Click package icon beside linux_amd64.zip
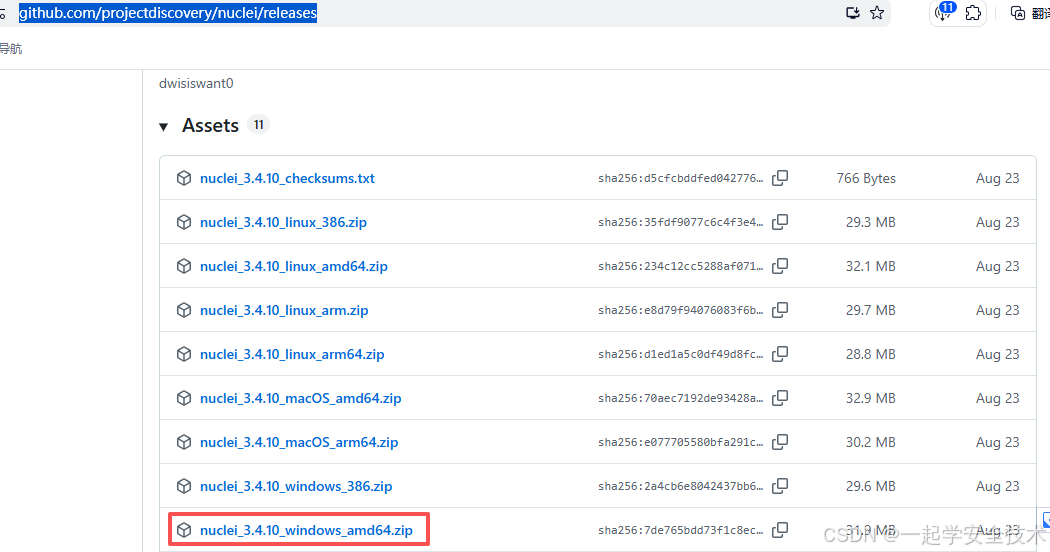Screen dimensions: 1050x552 [183, 267]
